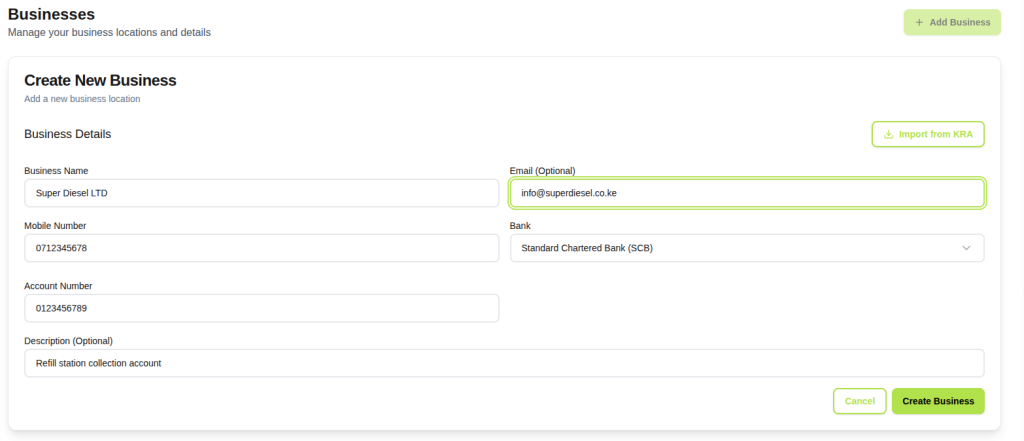Image resolution: width=1024 pixels, height=441 pixels.
Task: Click the download icon on Import from KRA
Action: pyautogui.click(x=888, y=134)
